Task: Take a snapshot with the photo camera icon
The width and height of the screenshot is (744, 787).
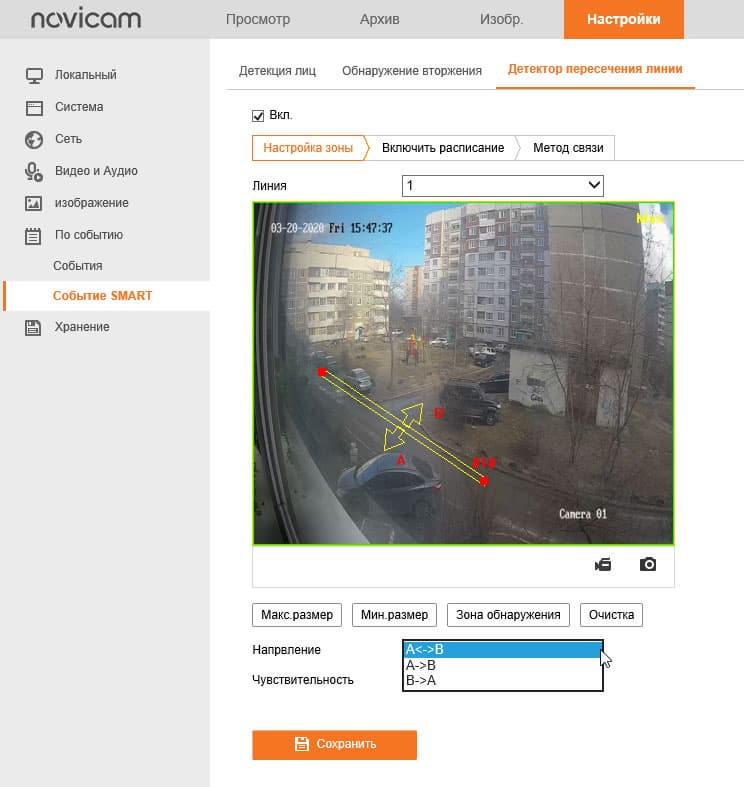Action: point(648,564)
